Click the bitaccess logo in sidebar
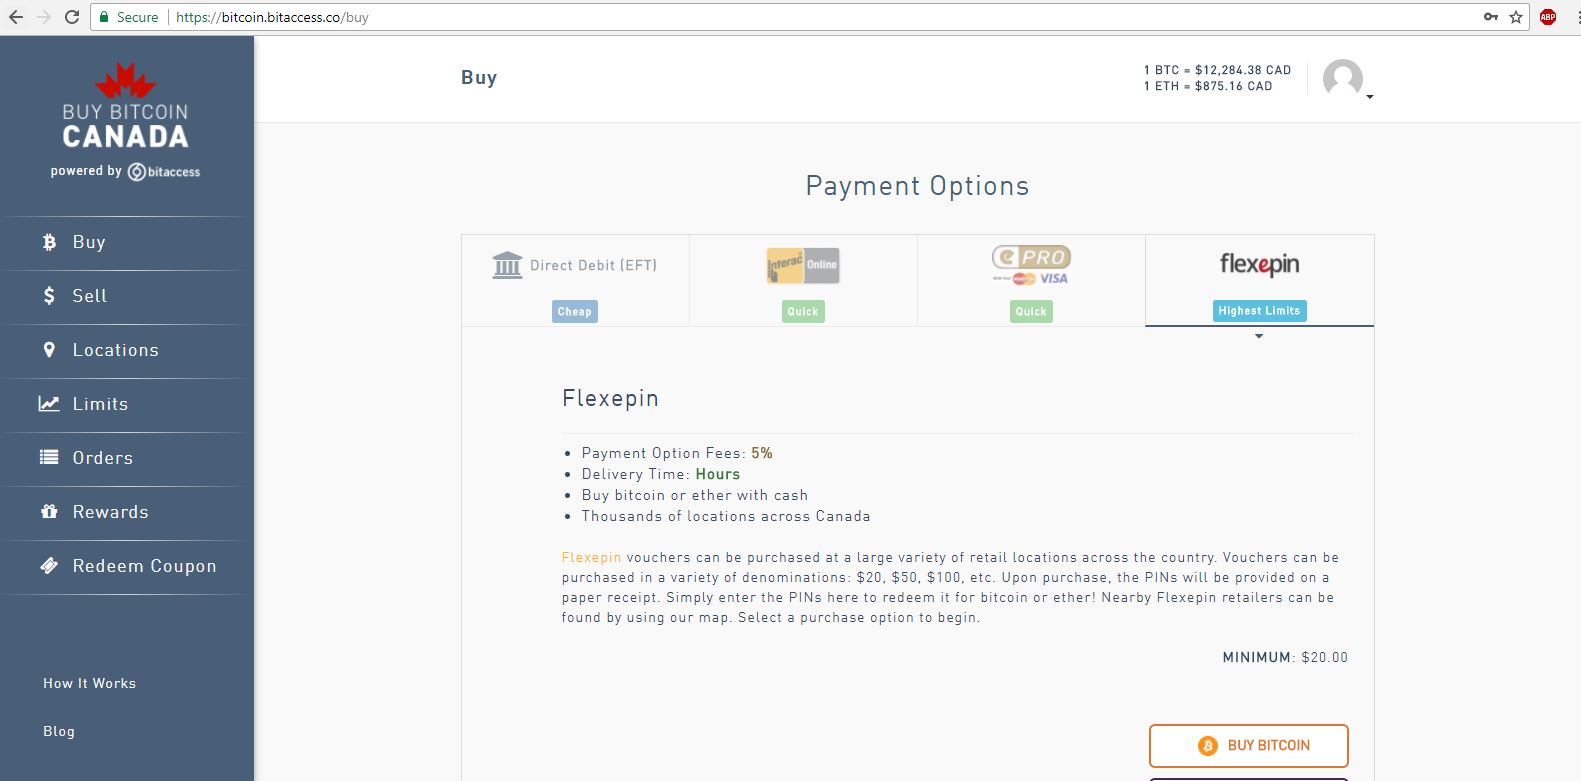The image size is (1581, 781). click(164, 172)
